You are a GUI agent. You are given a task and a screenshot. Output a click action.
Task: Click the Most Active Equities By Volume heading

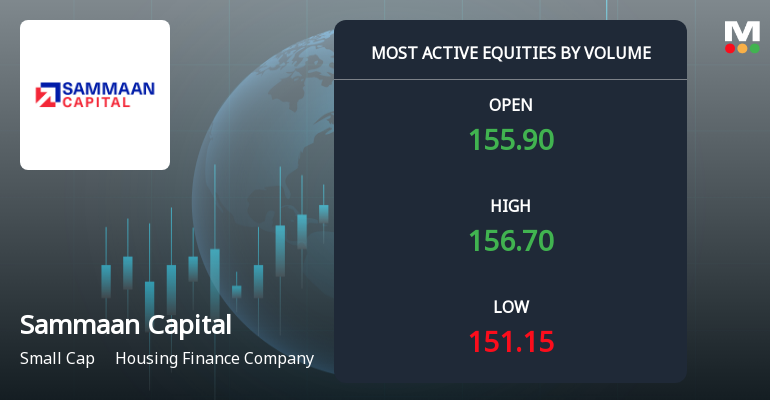[511, 53]
